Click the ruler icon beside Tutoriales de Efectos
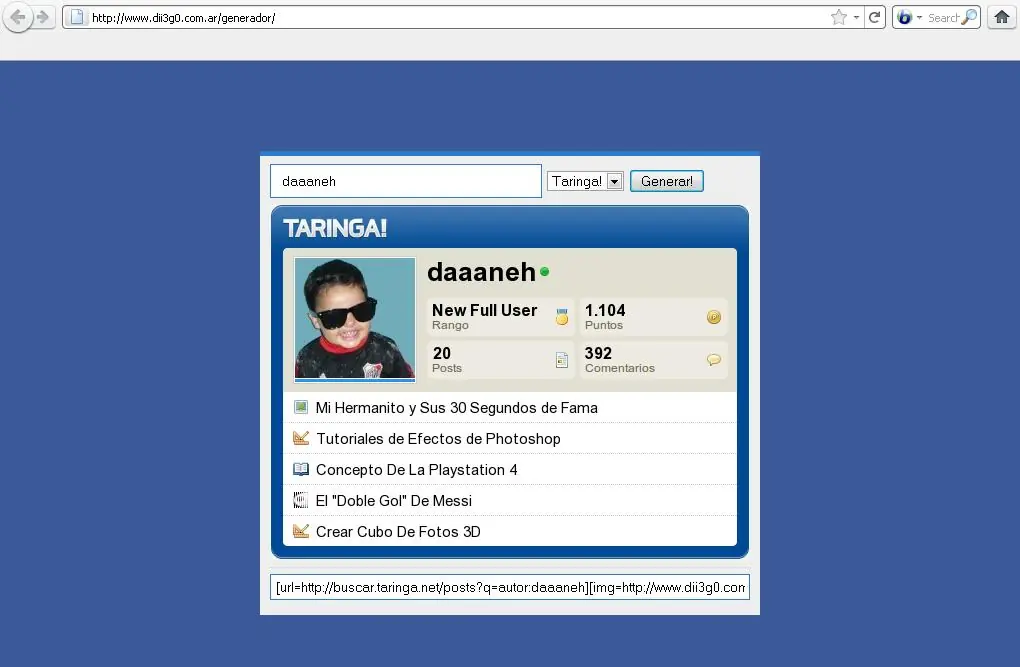1020x667 pixels. pyautogui.click(x=301, y=438)
